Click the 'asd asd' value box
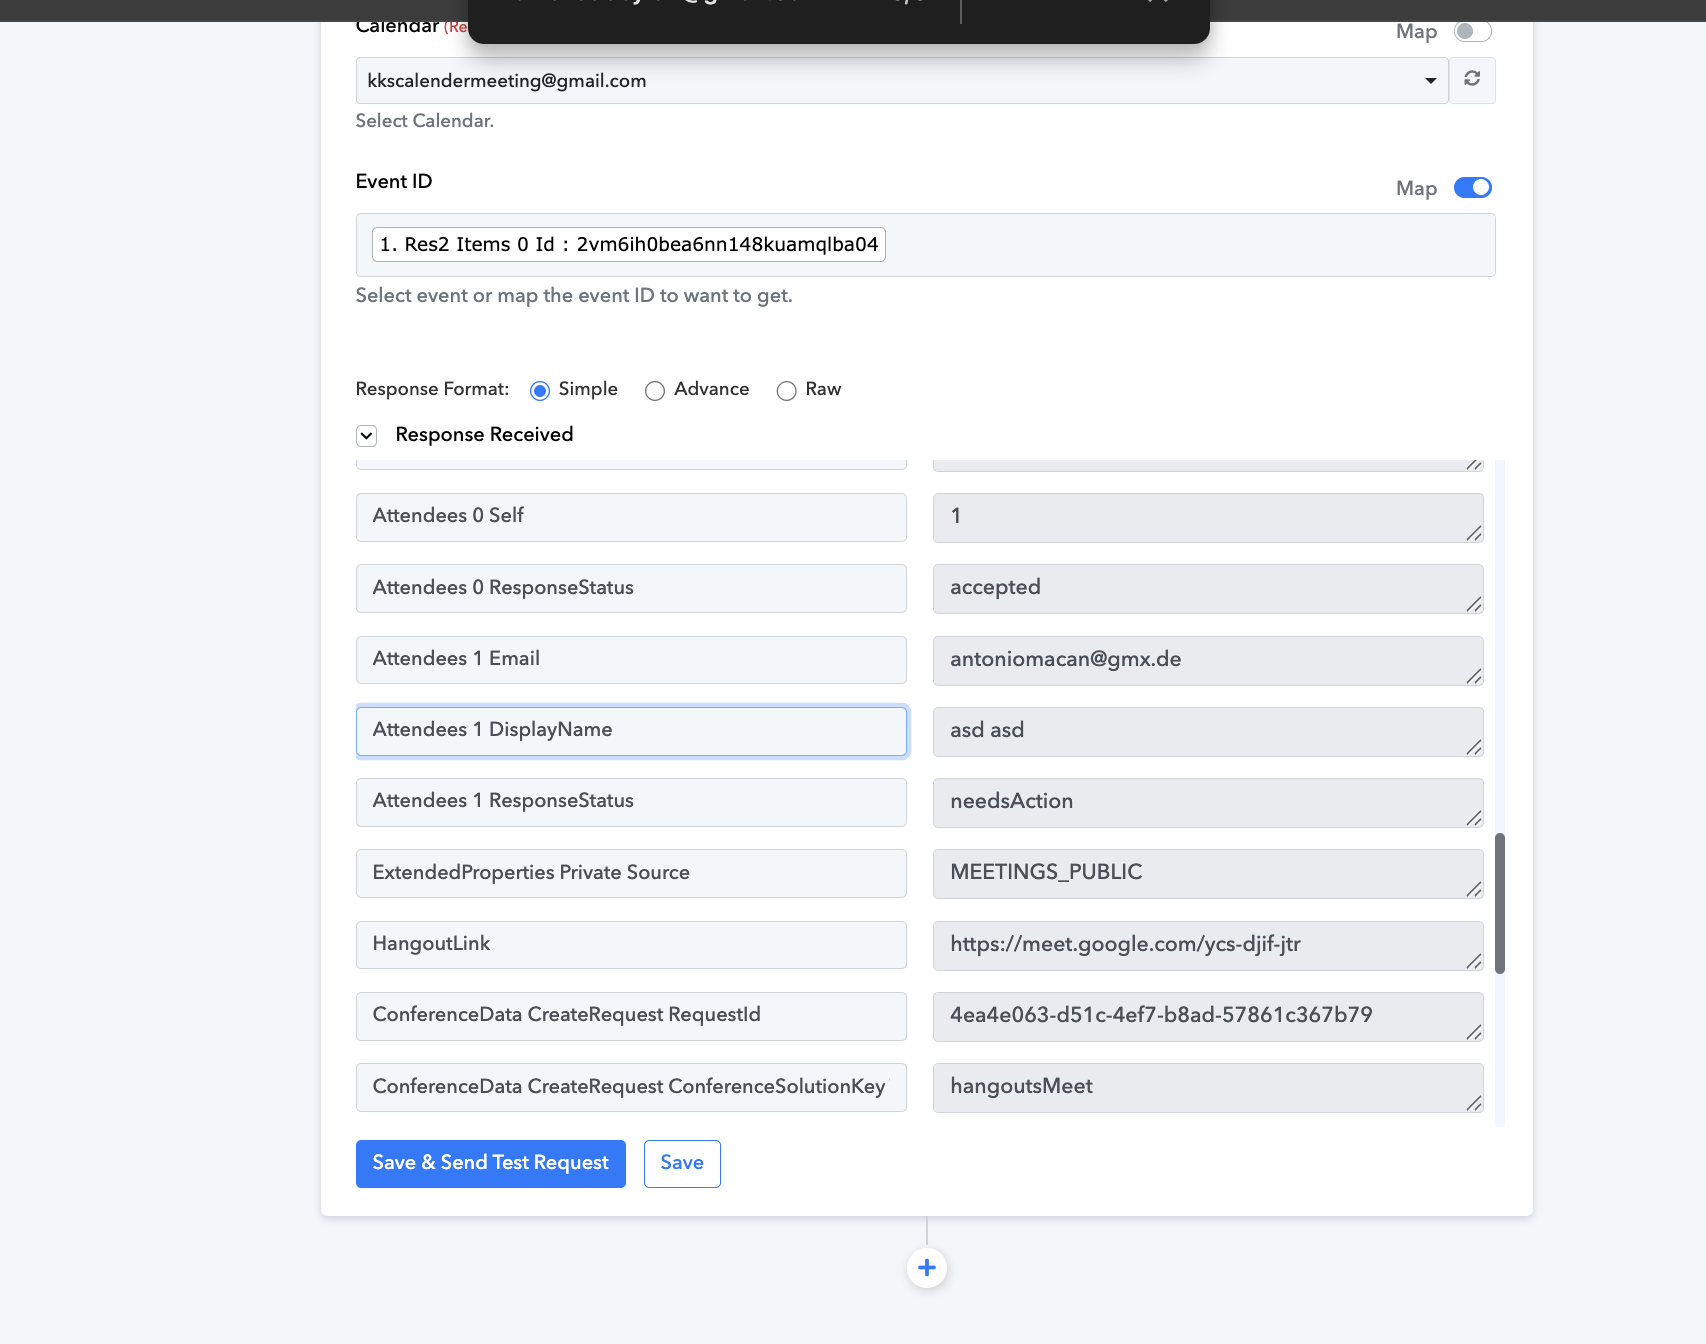 point(1208,732)
